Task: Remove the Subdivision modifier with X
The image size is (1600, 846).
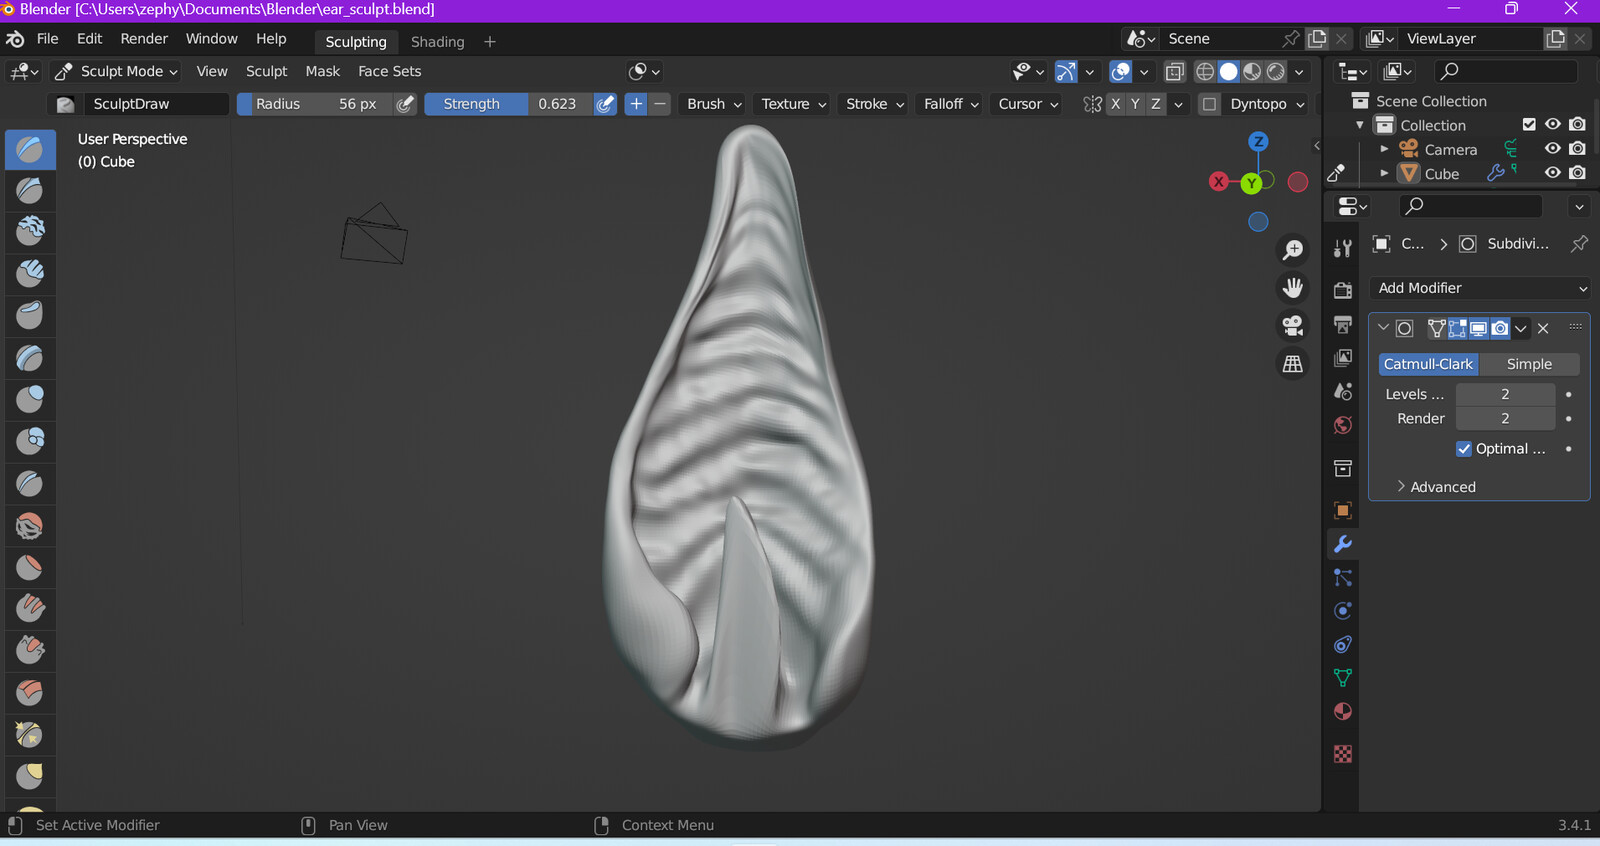Action: (x=1543, y=328)
